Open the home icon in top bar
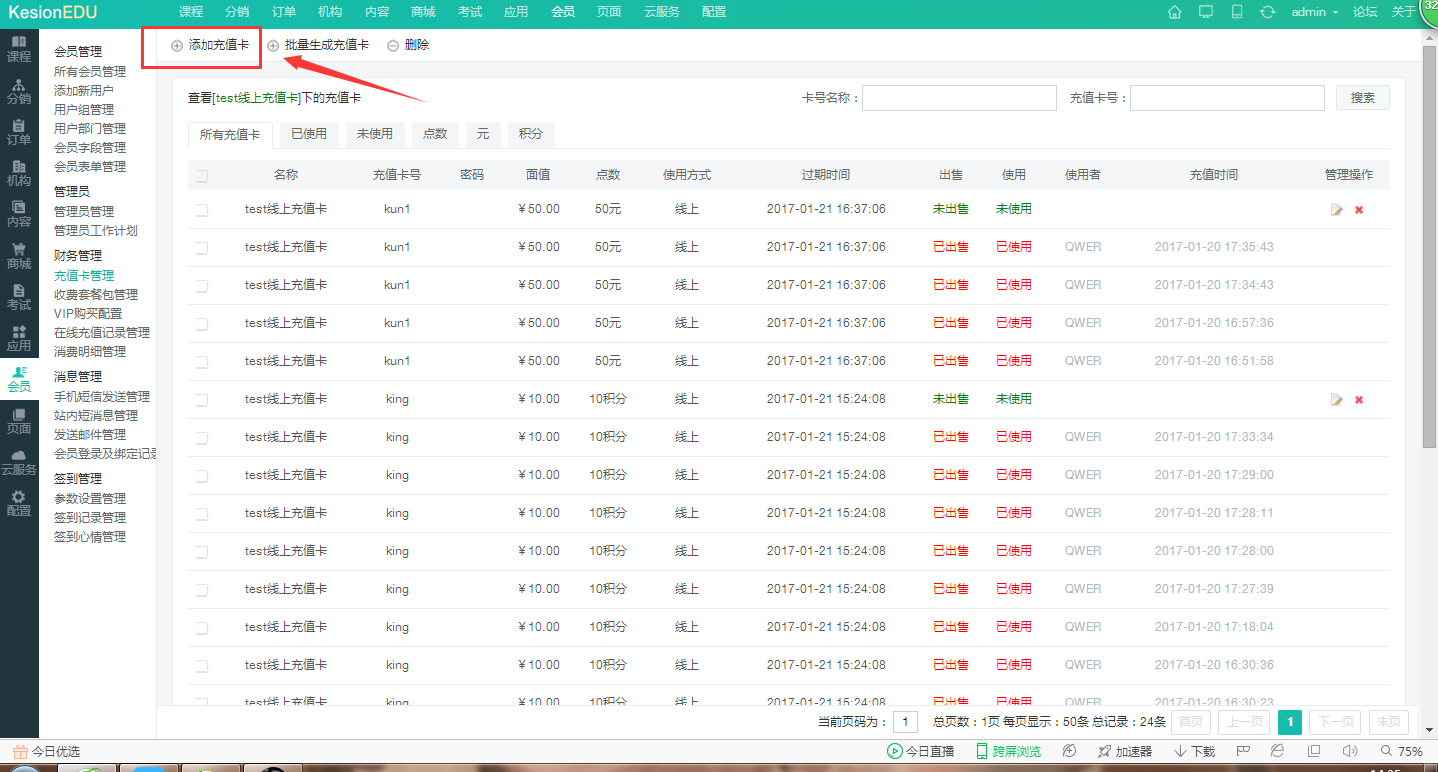This screenshot has height=772, width=1438. pos(1174,12)
